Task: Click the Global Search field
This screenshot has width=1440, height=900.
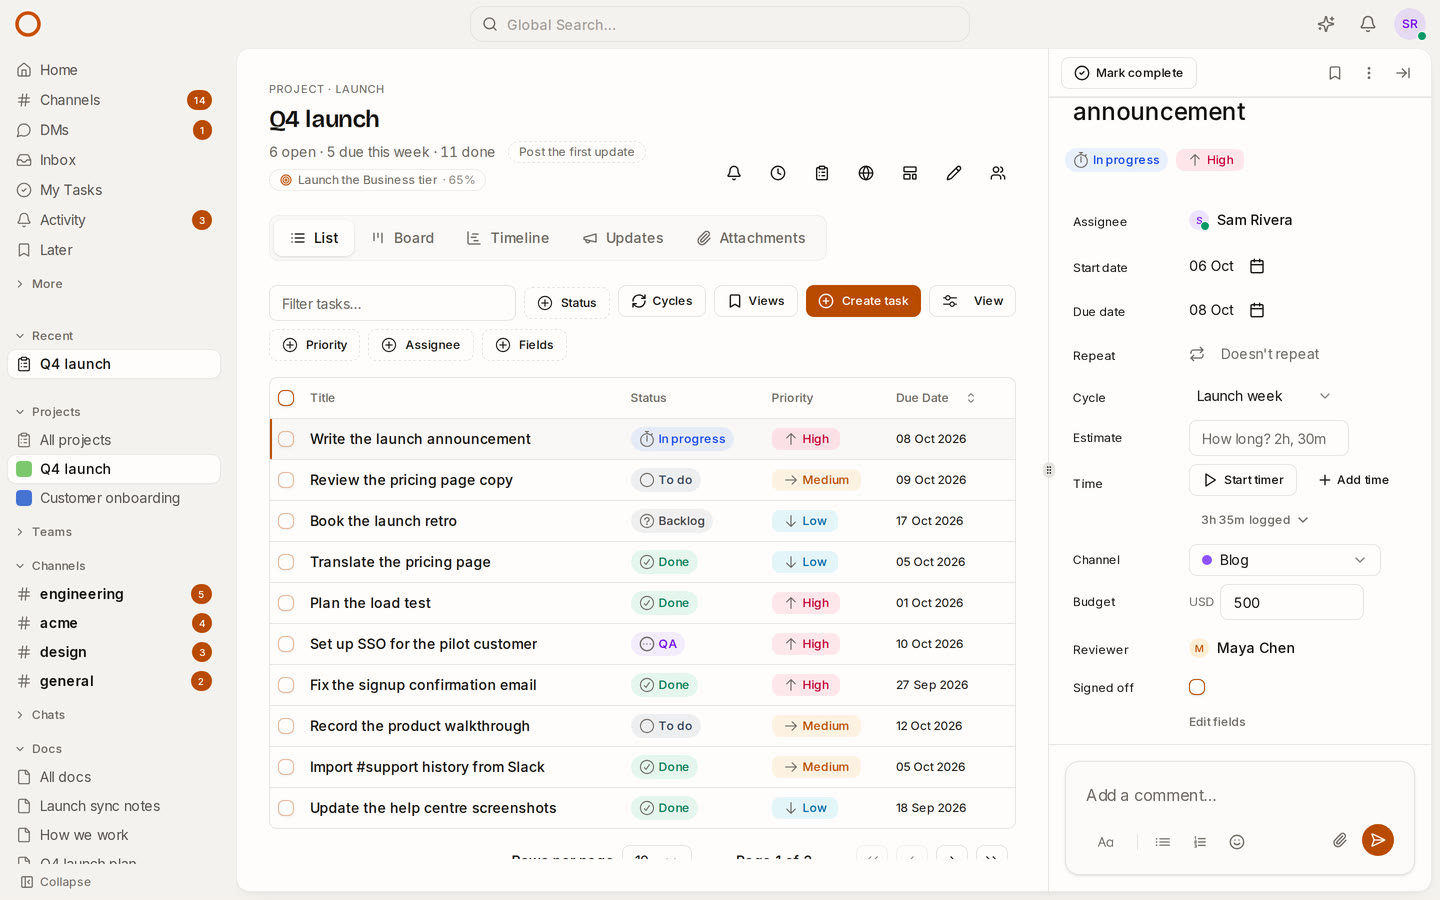Action: (x=720, y=24)
